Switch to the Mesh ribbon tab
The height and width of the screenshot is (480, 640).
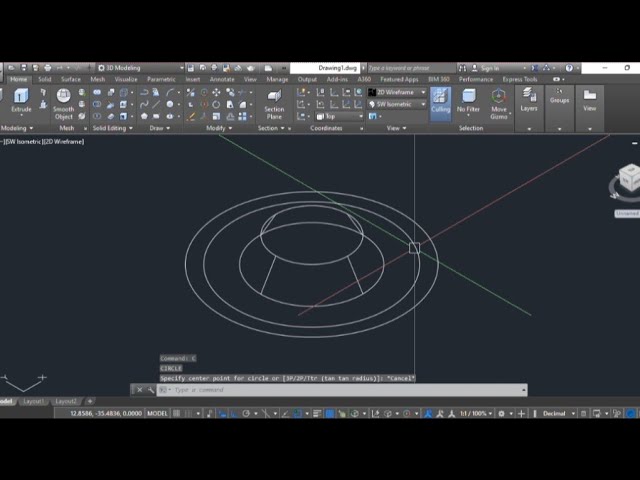click(x=98, y=79)
